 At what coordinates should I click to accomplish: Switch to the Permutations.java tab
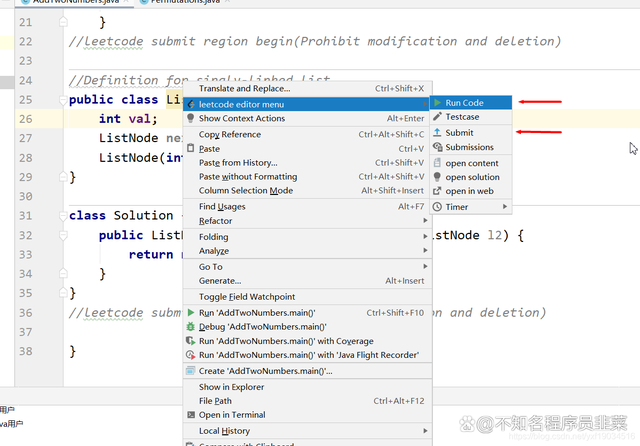point(184,2)
